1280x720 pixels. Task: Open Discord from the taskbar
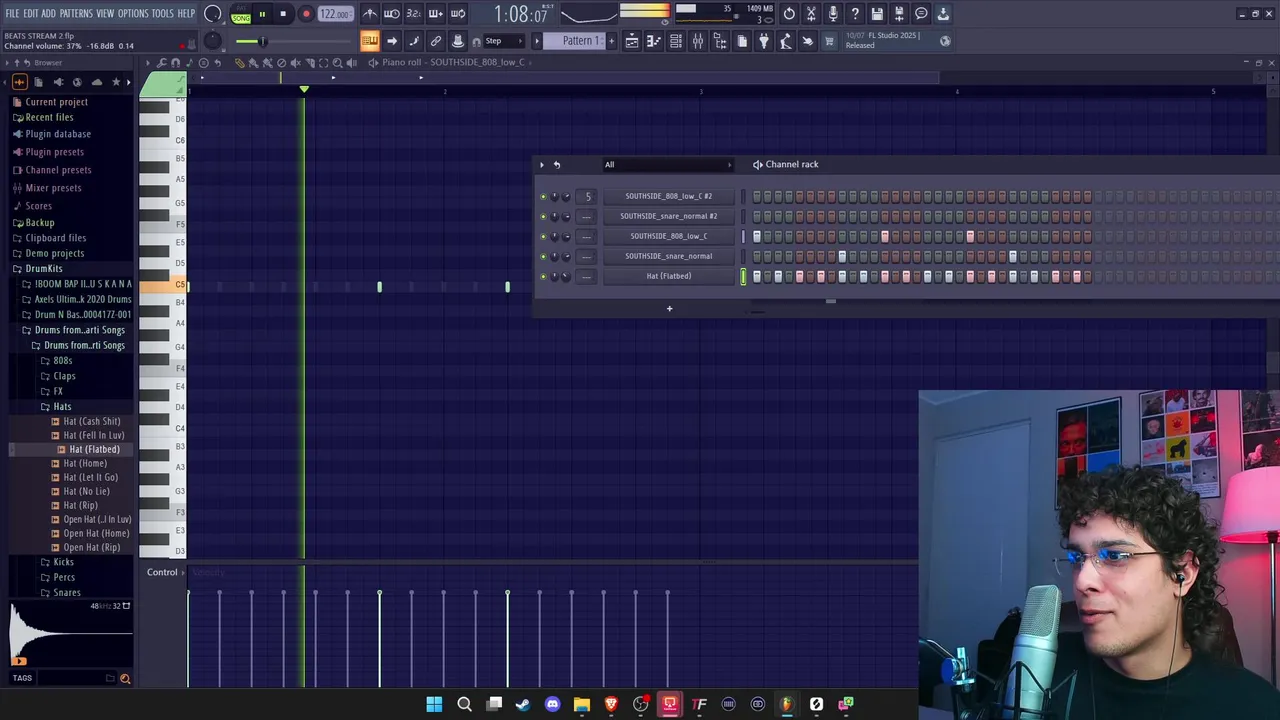552,704
